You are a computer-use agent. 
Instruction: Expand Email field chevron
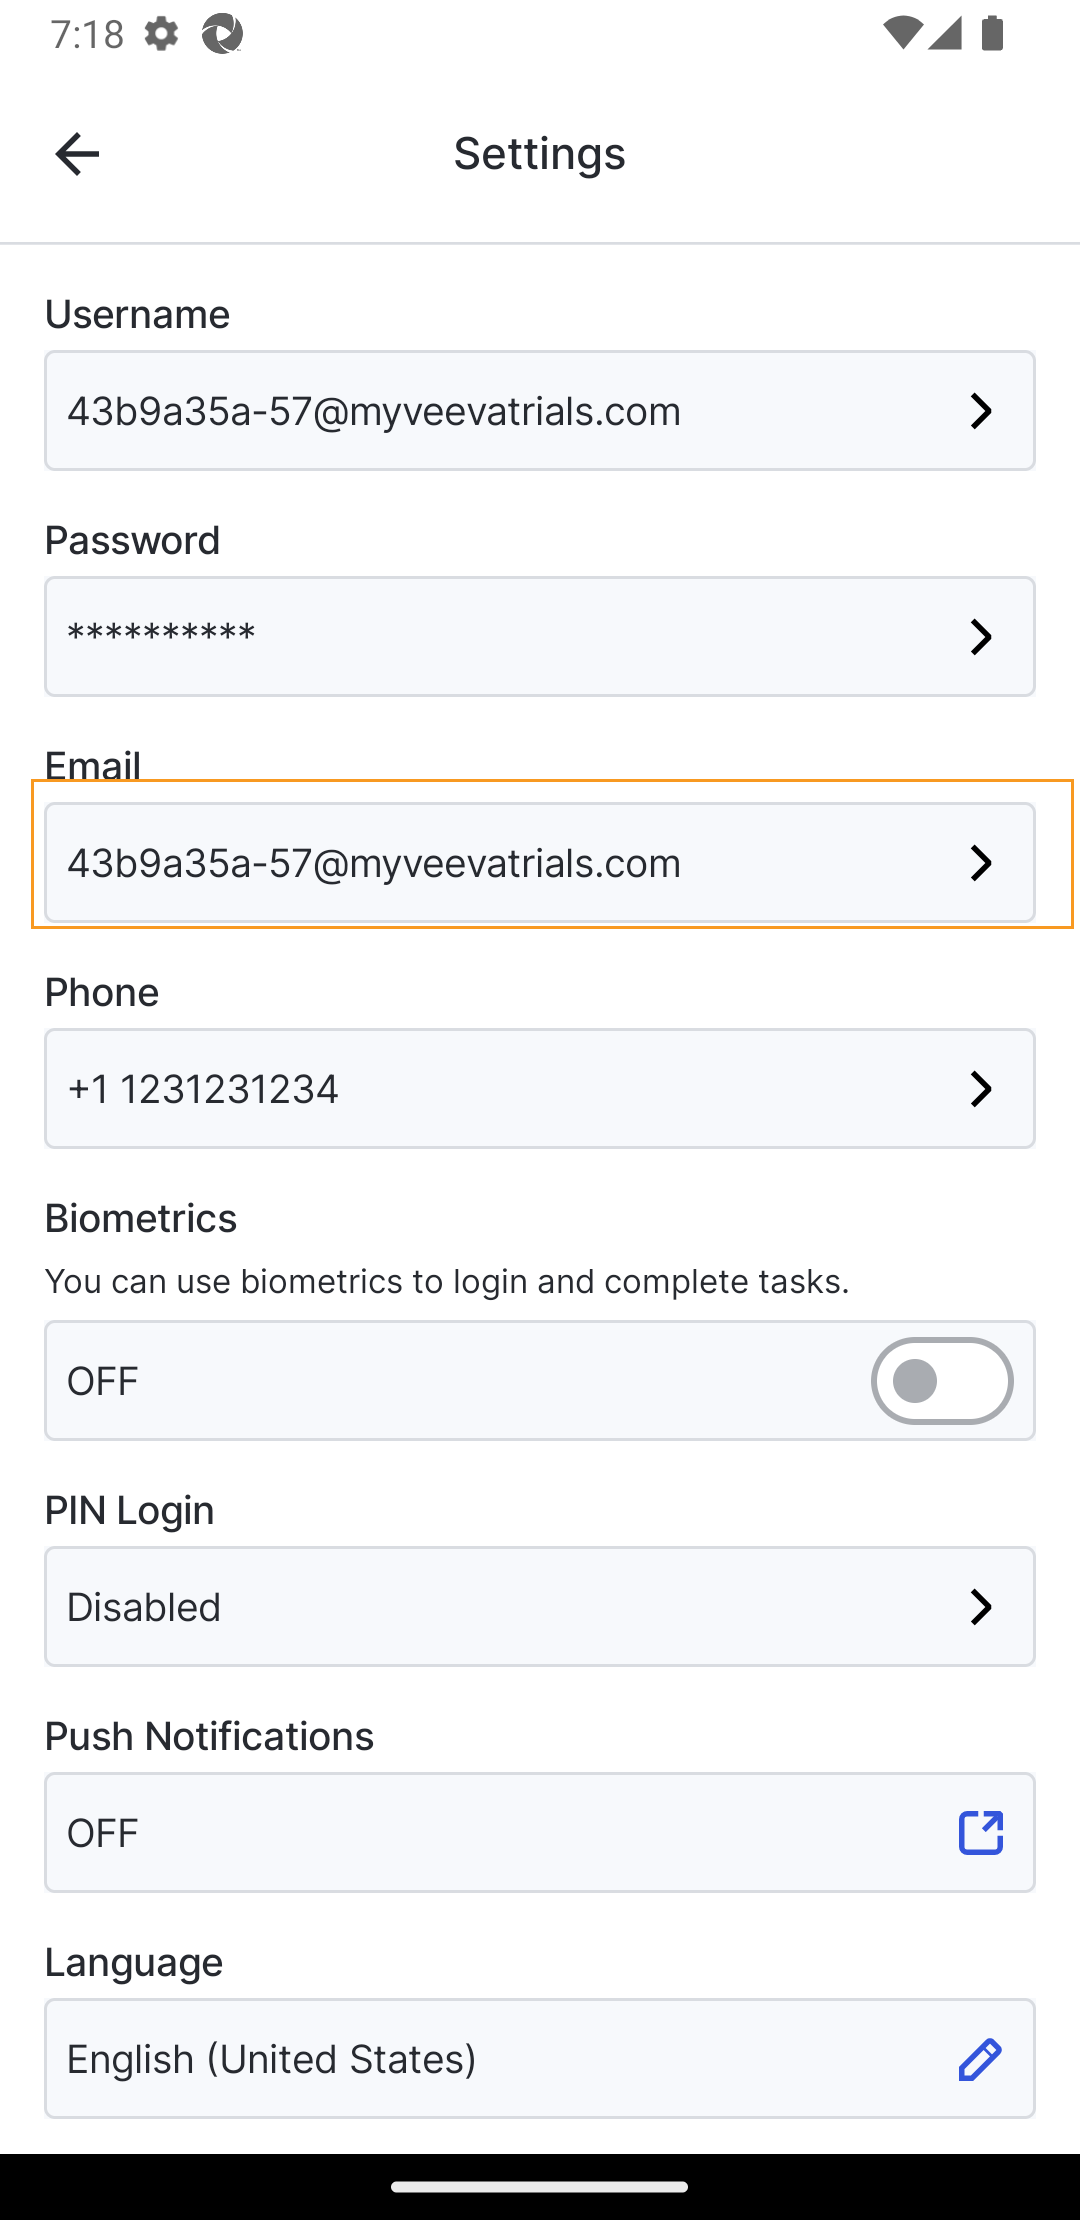click(x=981, y=863)
